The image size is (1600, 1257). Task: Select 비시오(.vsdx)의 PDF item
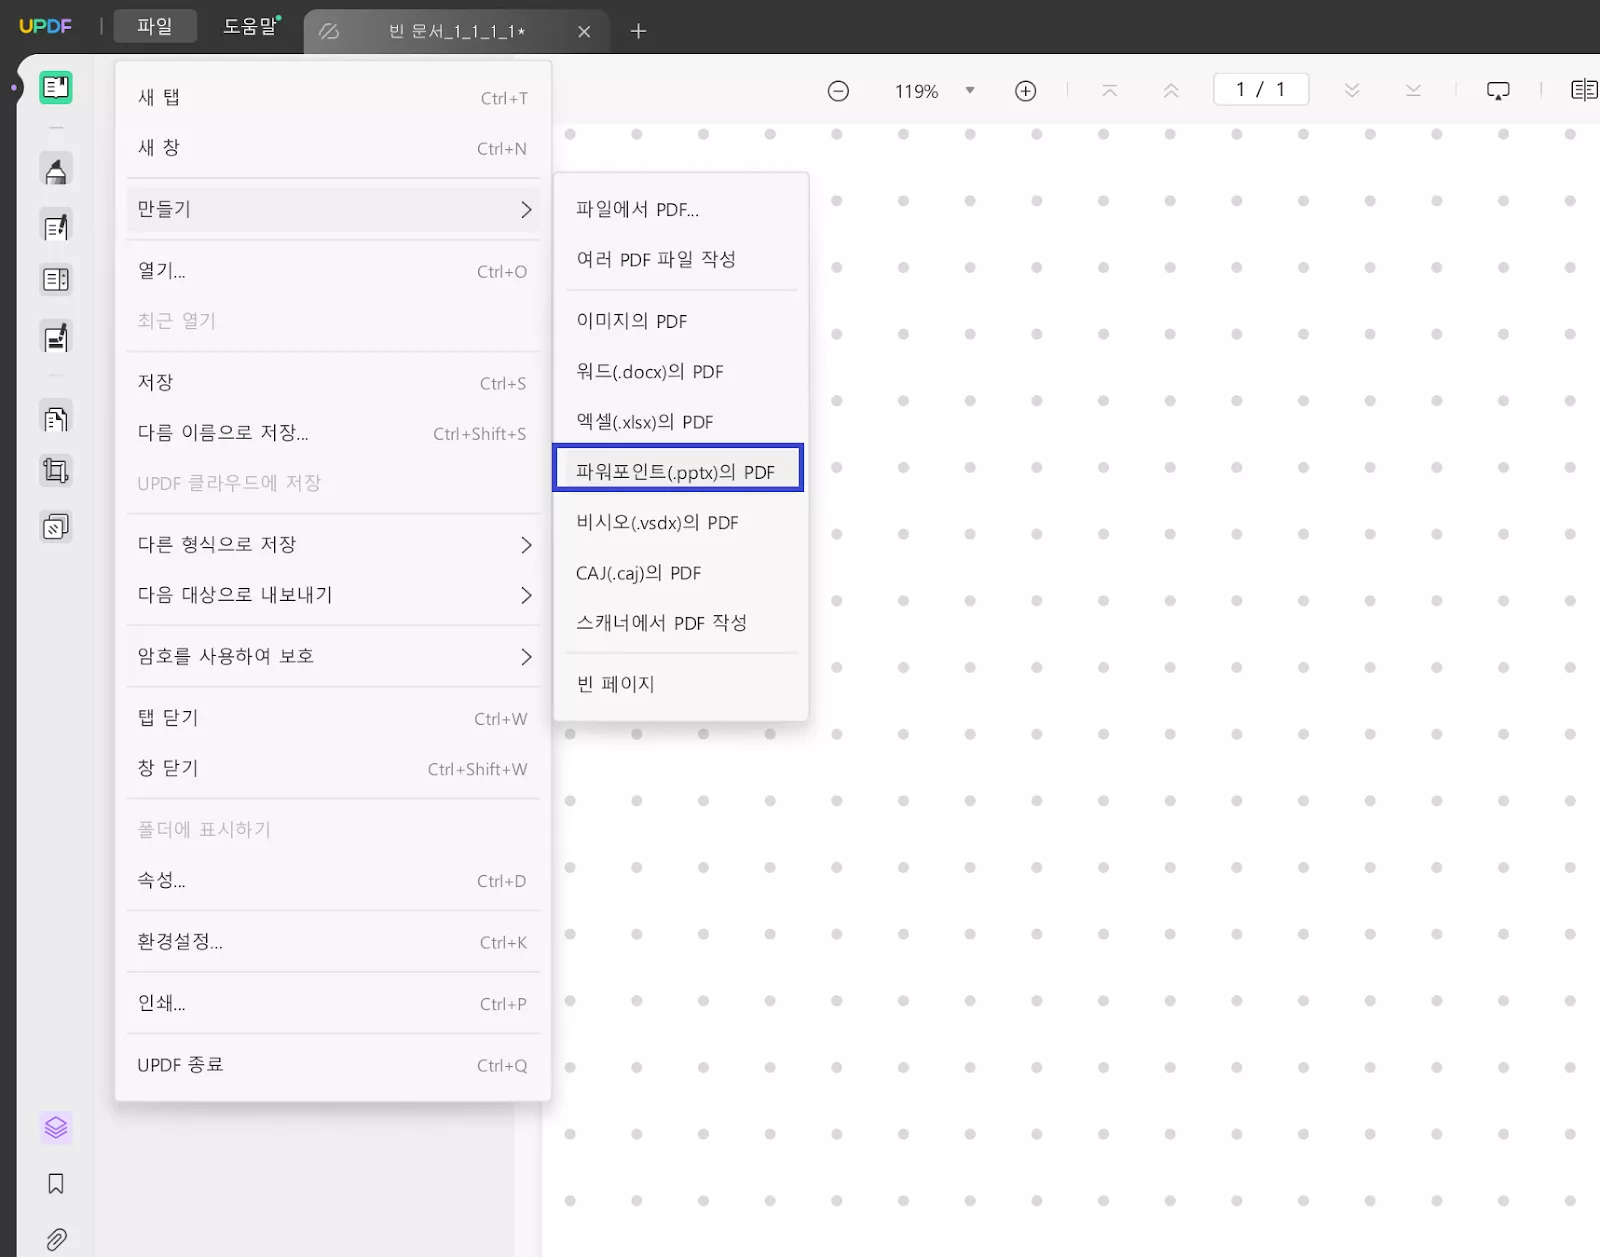point(680,522)
